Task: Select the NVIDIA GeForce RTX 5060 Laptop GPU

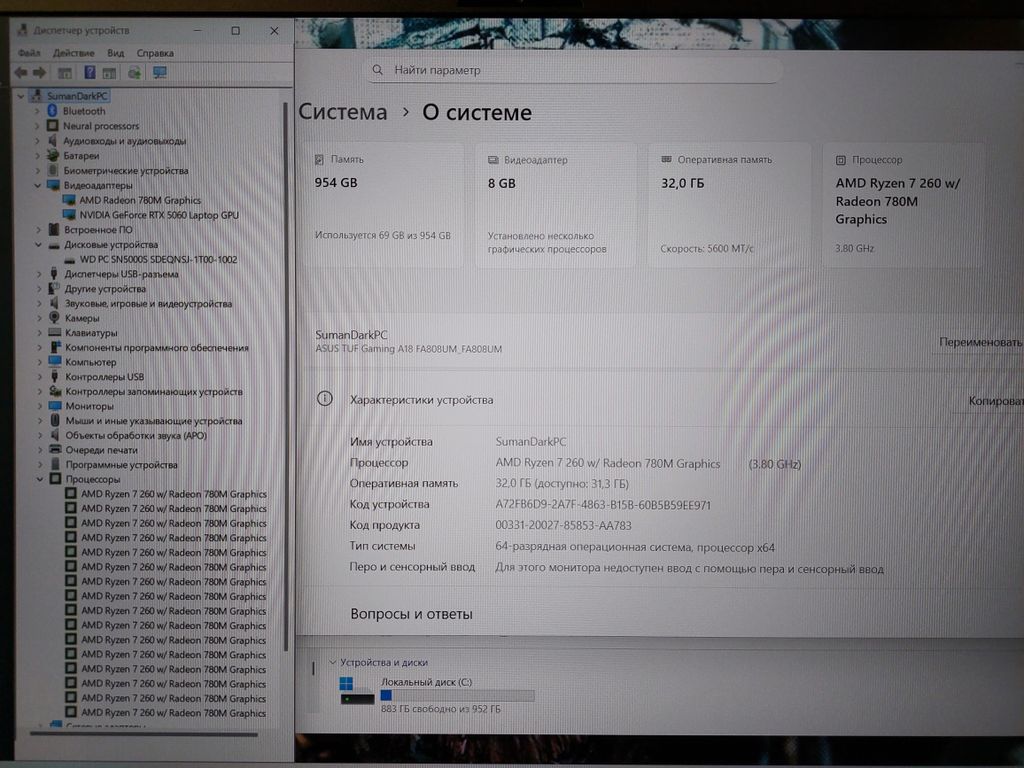Action: pos(158,215)
